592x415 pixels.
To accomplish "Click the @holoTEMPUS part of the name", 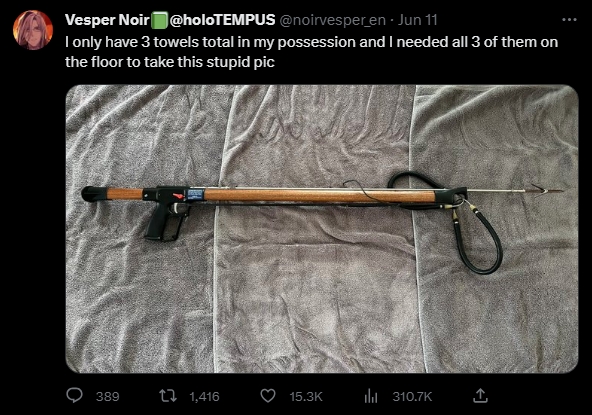I will (222, 20).
